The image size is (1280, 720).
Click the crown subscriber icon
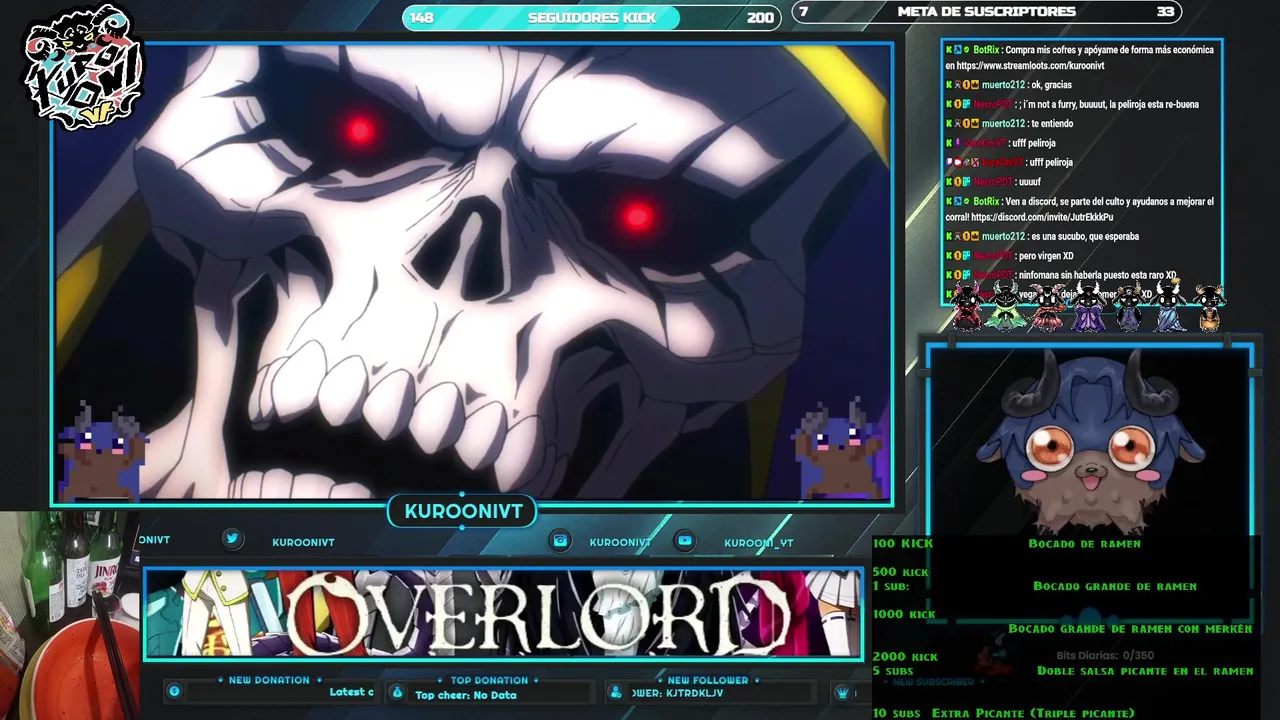click(842, 692)
